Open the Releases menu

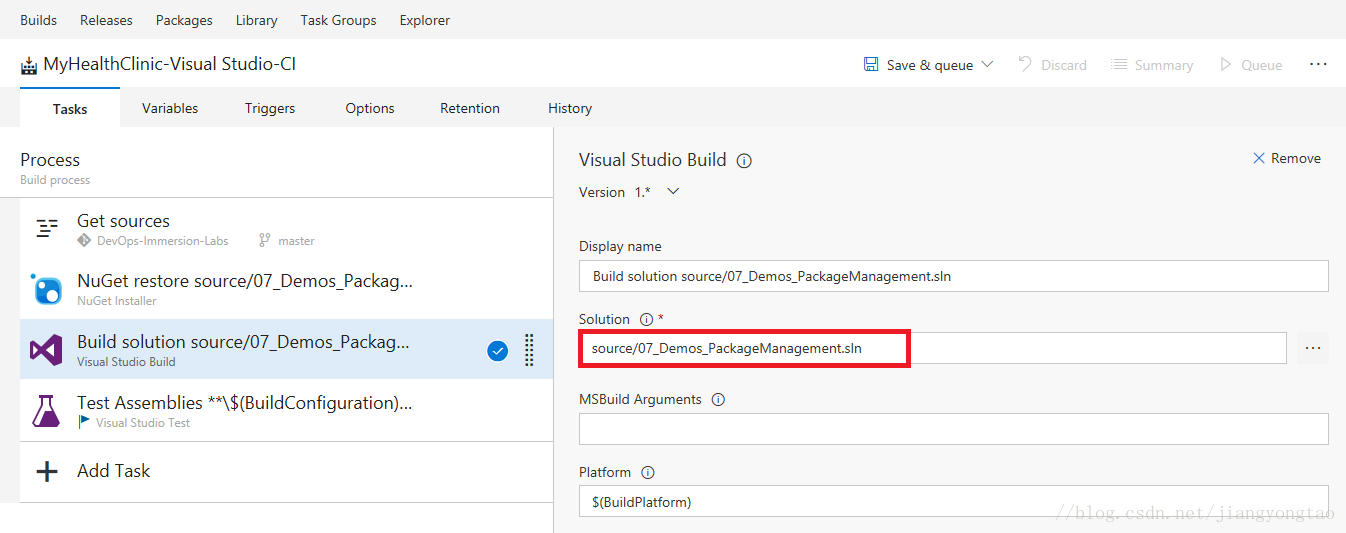(106, 20)
